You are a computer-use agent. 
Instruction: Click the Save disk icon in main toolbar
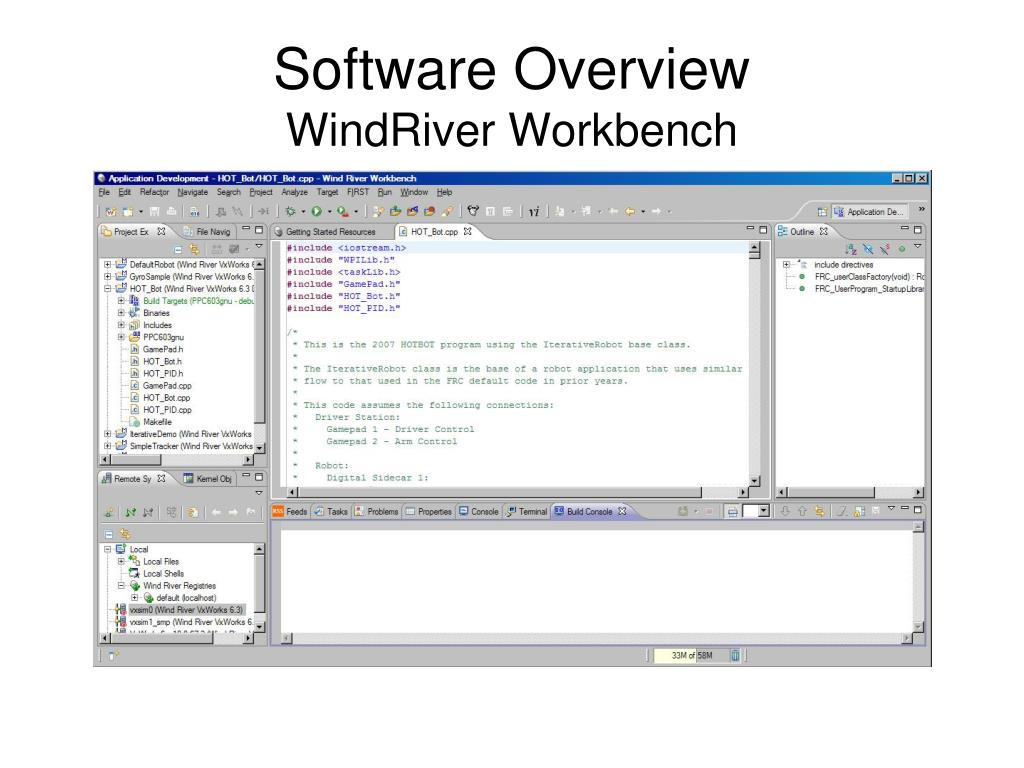coord(155,212)
